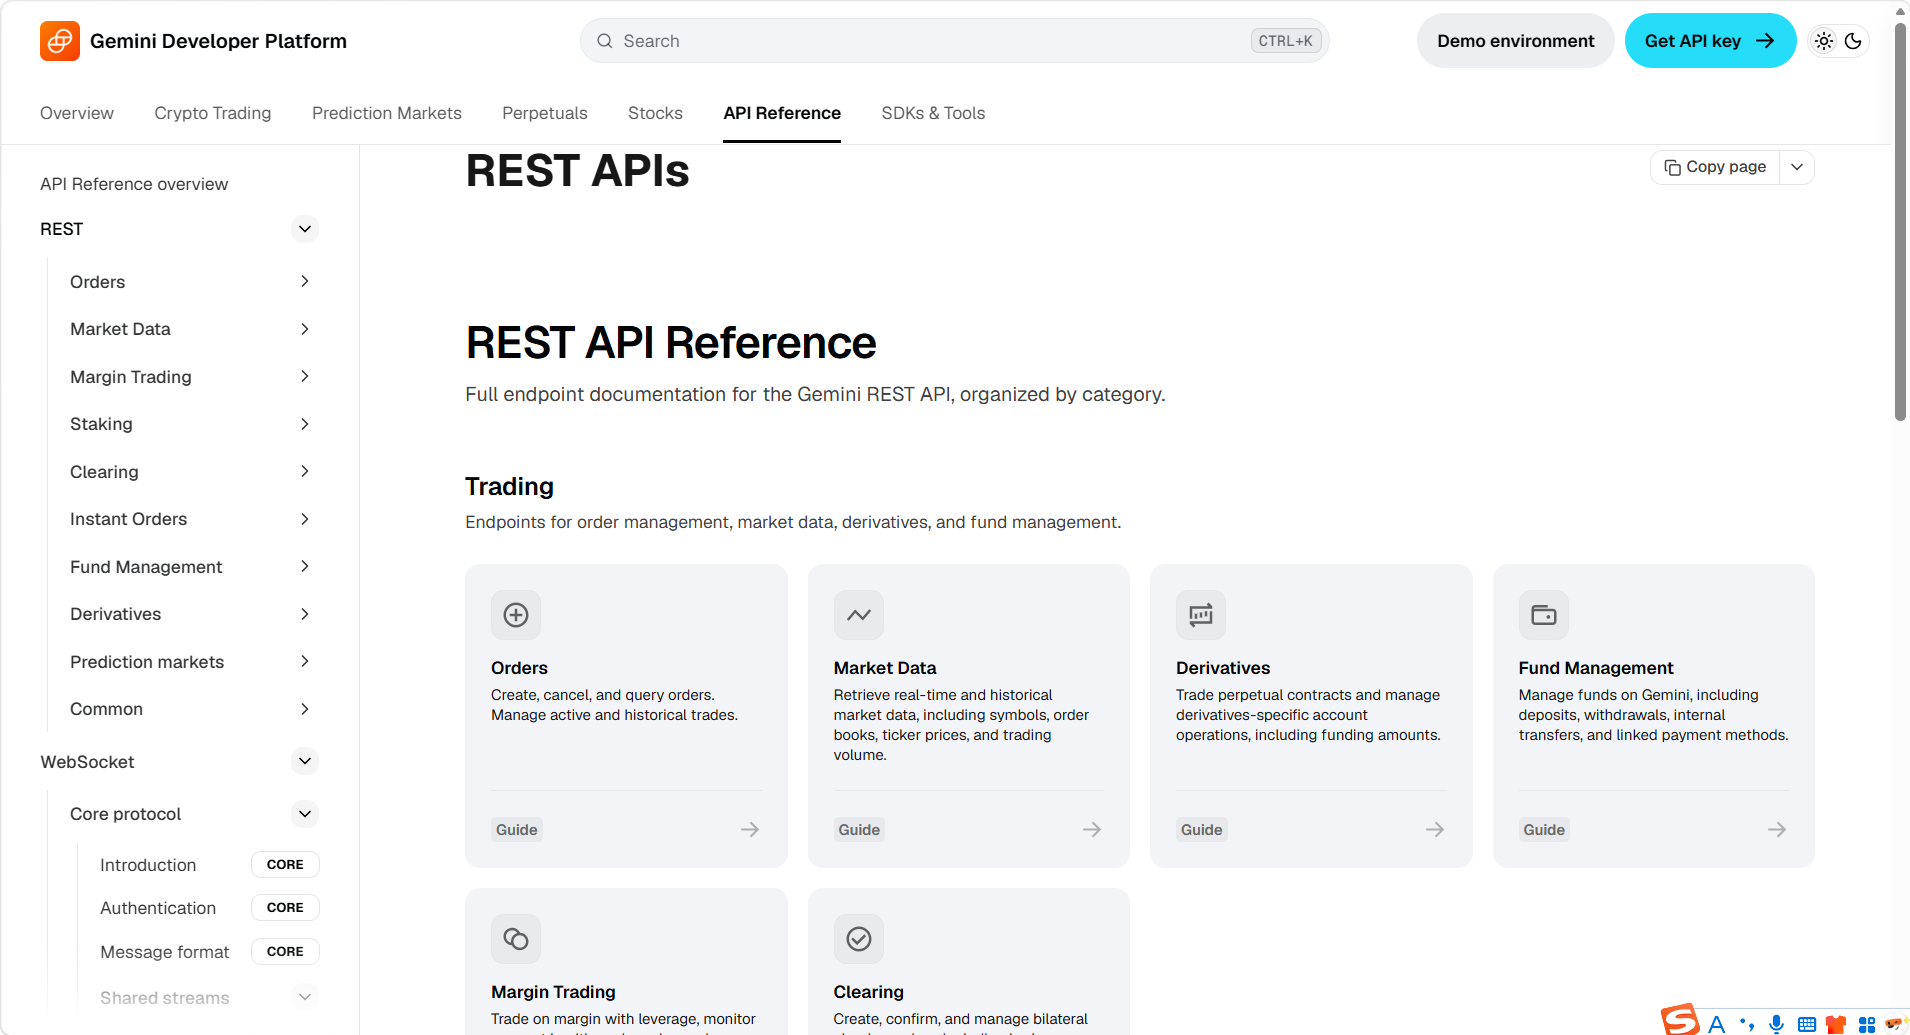Click the copy icon in Copy page
The height and width of the screenshot is (1035, 1910).
click(x=1672, y=167)
